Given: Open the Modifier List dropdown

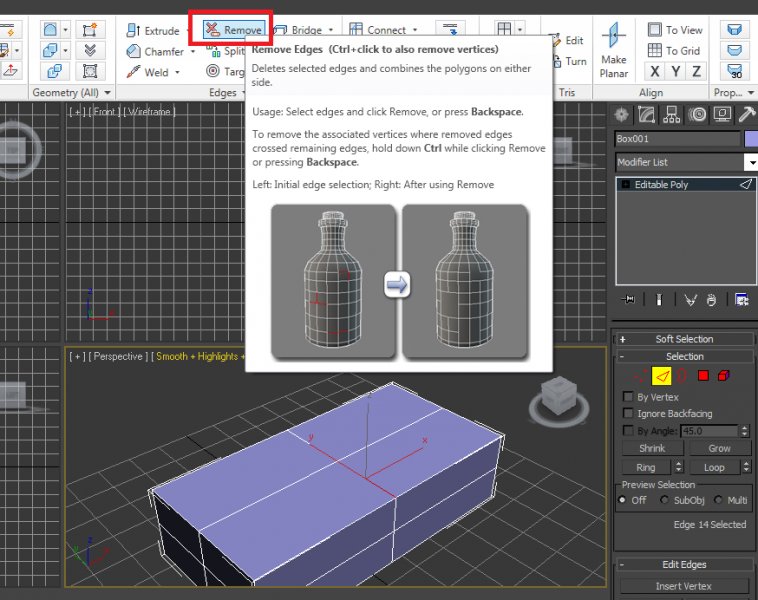Looking at the screenshot, I should coord(750,162).
